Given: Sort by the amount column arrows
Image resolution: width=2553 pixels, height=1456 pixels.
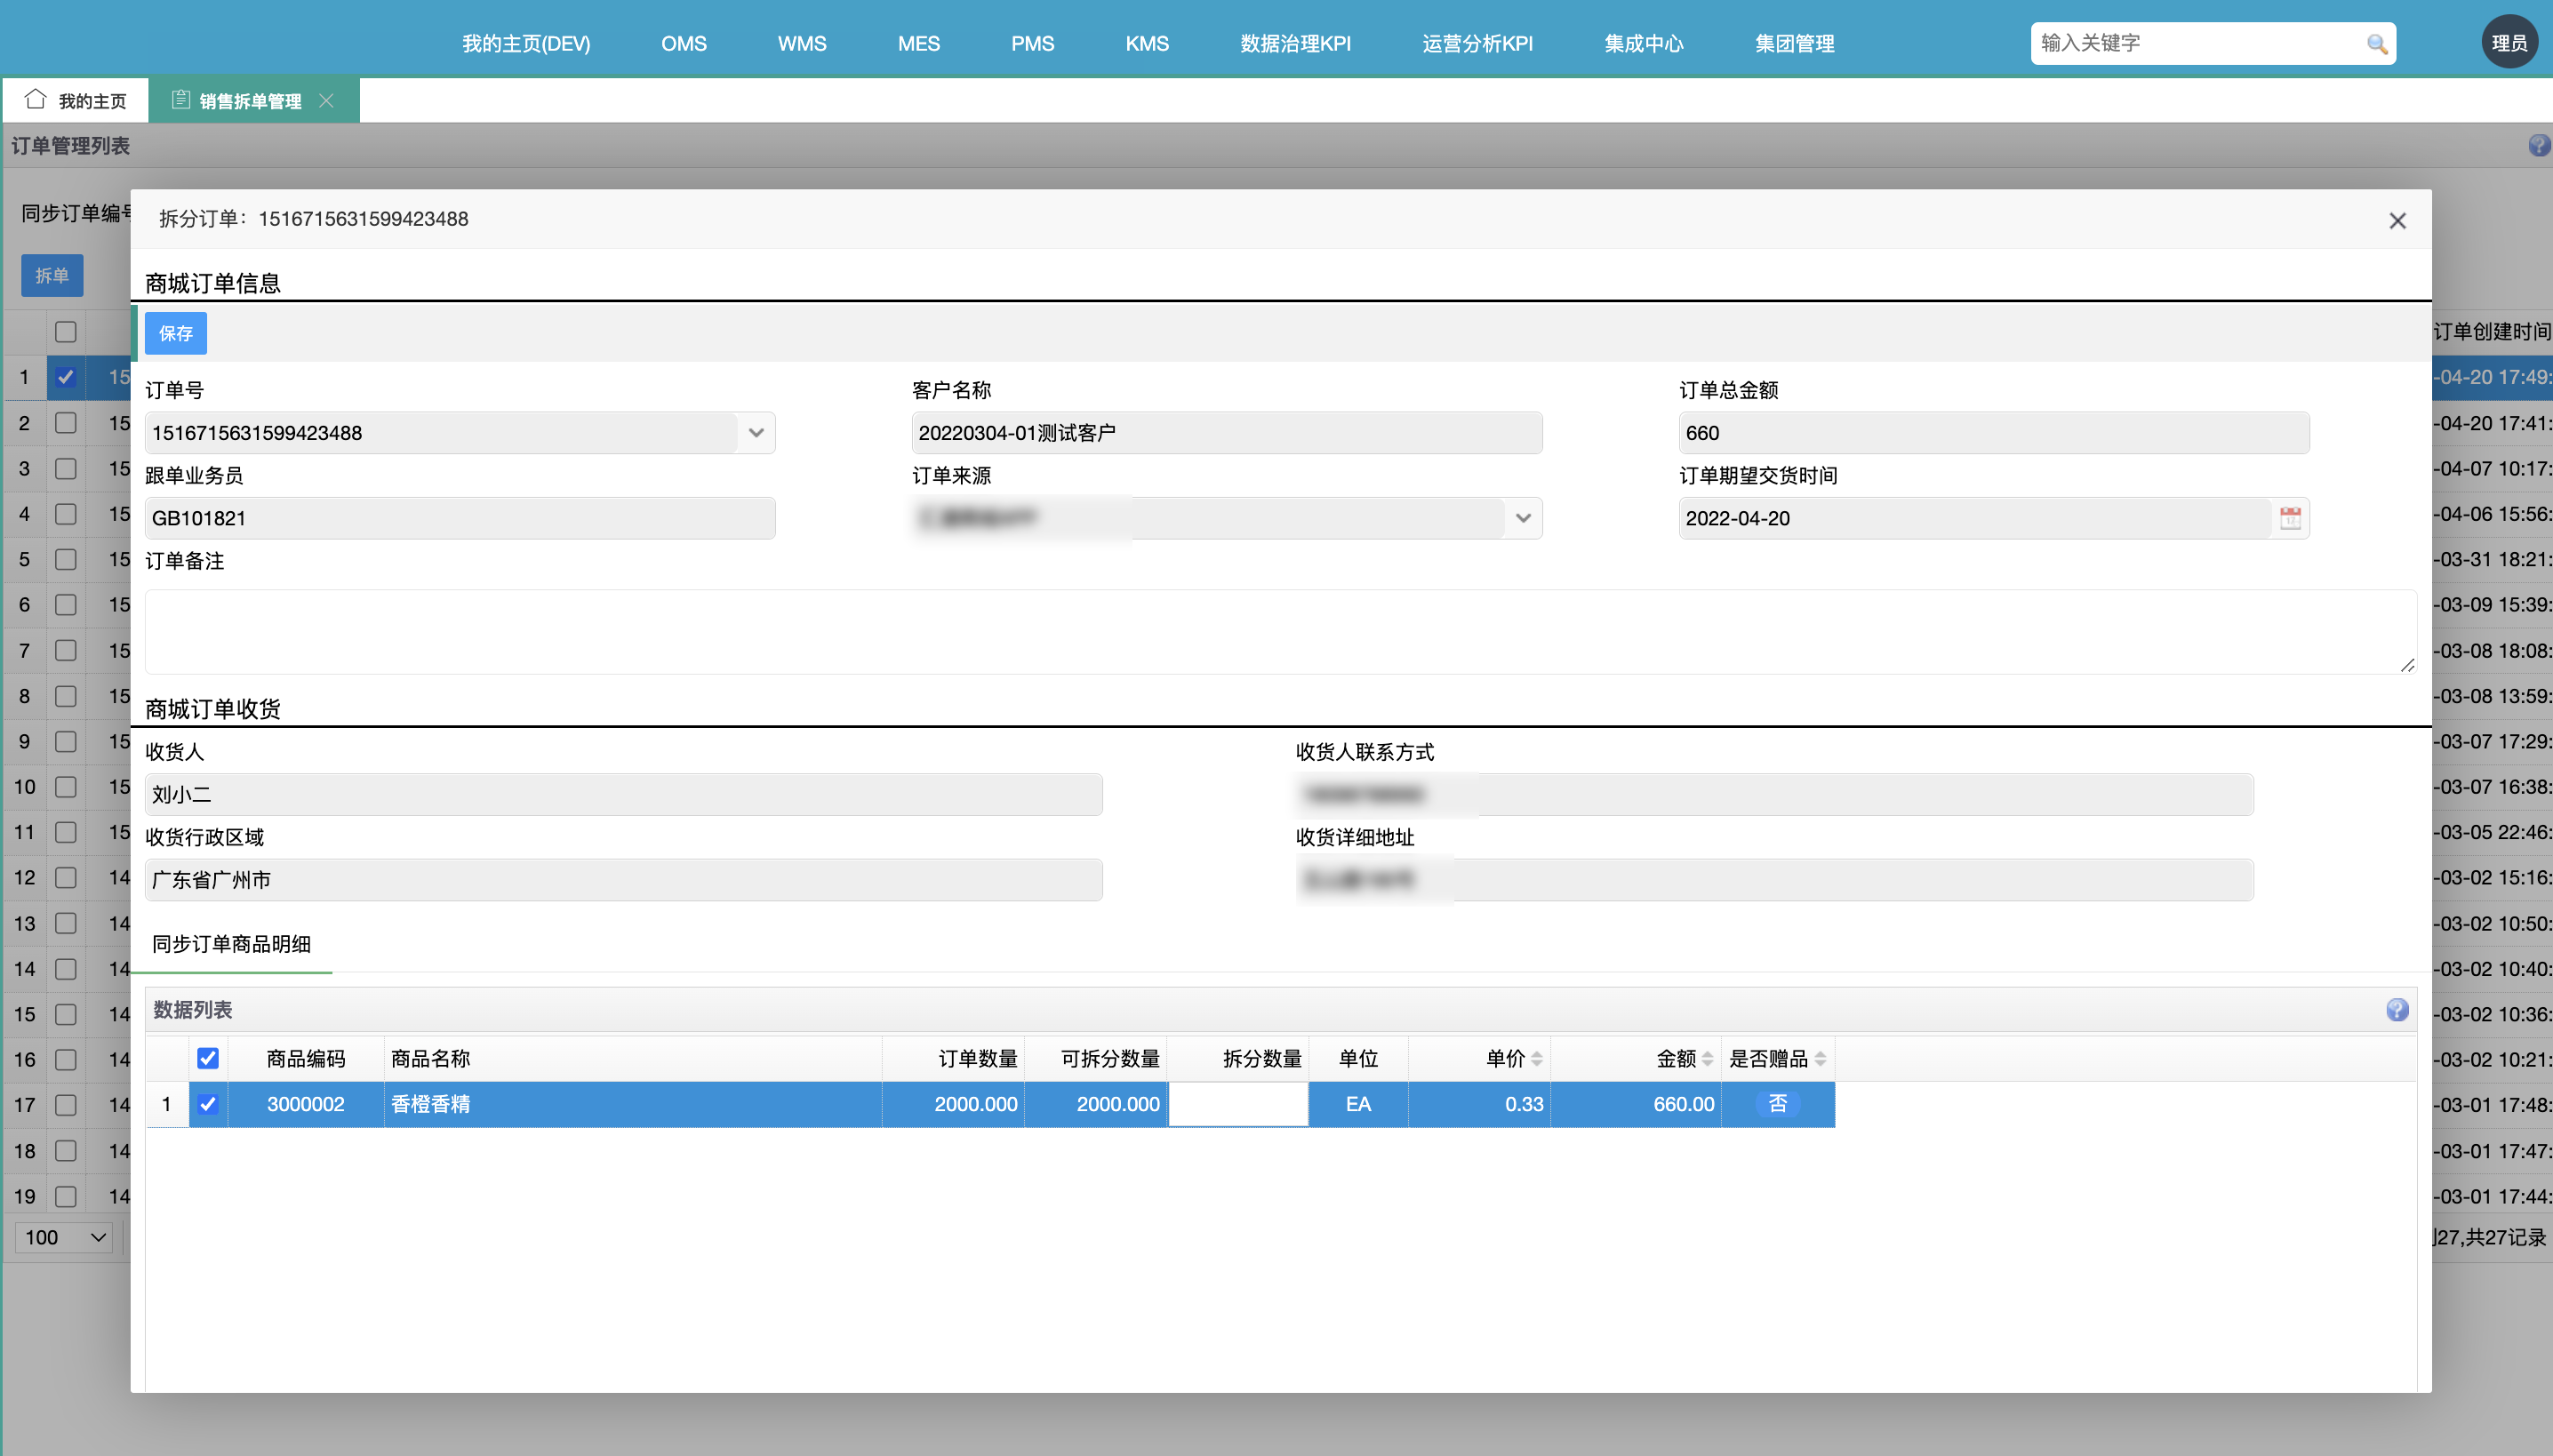Looking at the screenshot, I should click(x=1708, y=1059).
